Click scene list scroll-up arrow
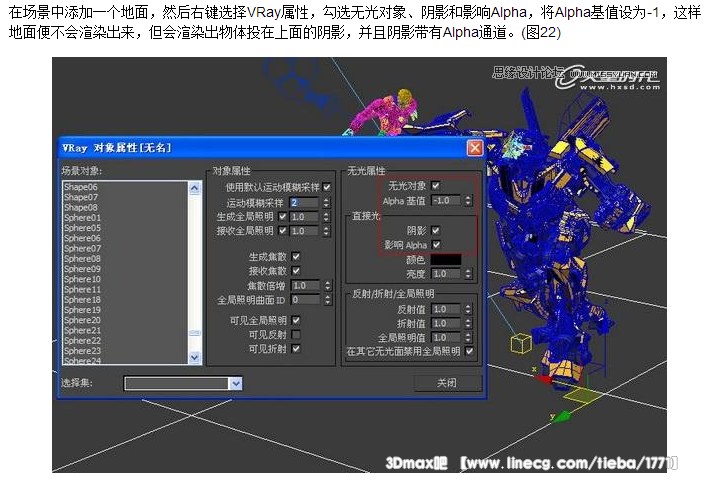Viewport: 707px width, 480px height. 194,187
